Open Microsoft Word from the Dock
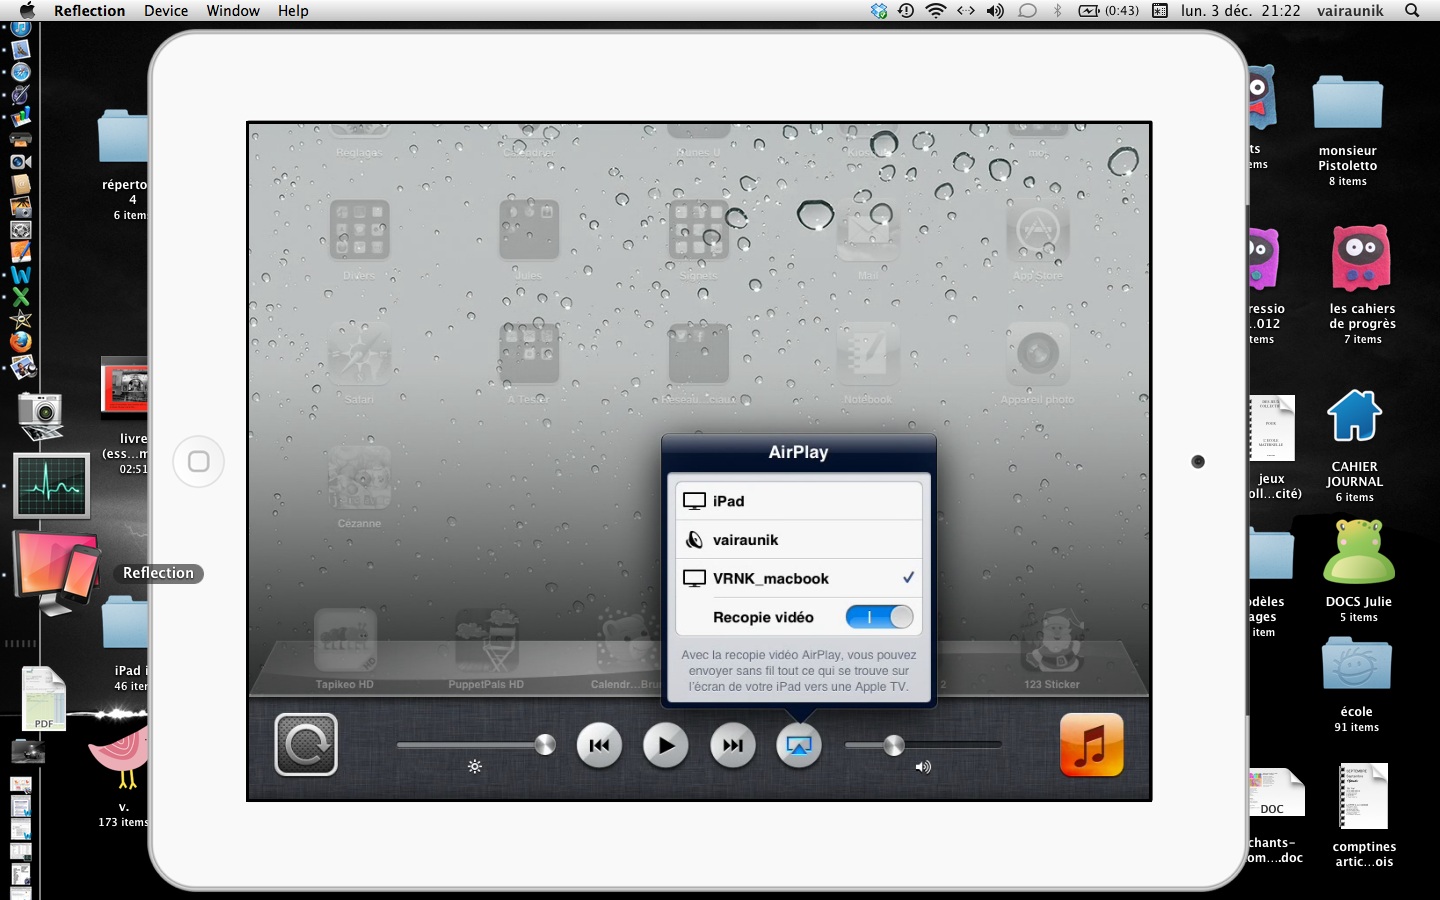1440x900 pixels. click(20, 275)
